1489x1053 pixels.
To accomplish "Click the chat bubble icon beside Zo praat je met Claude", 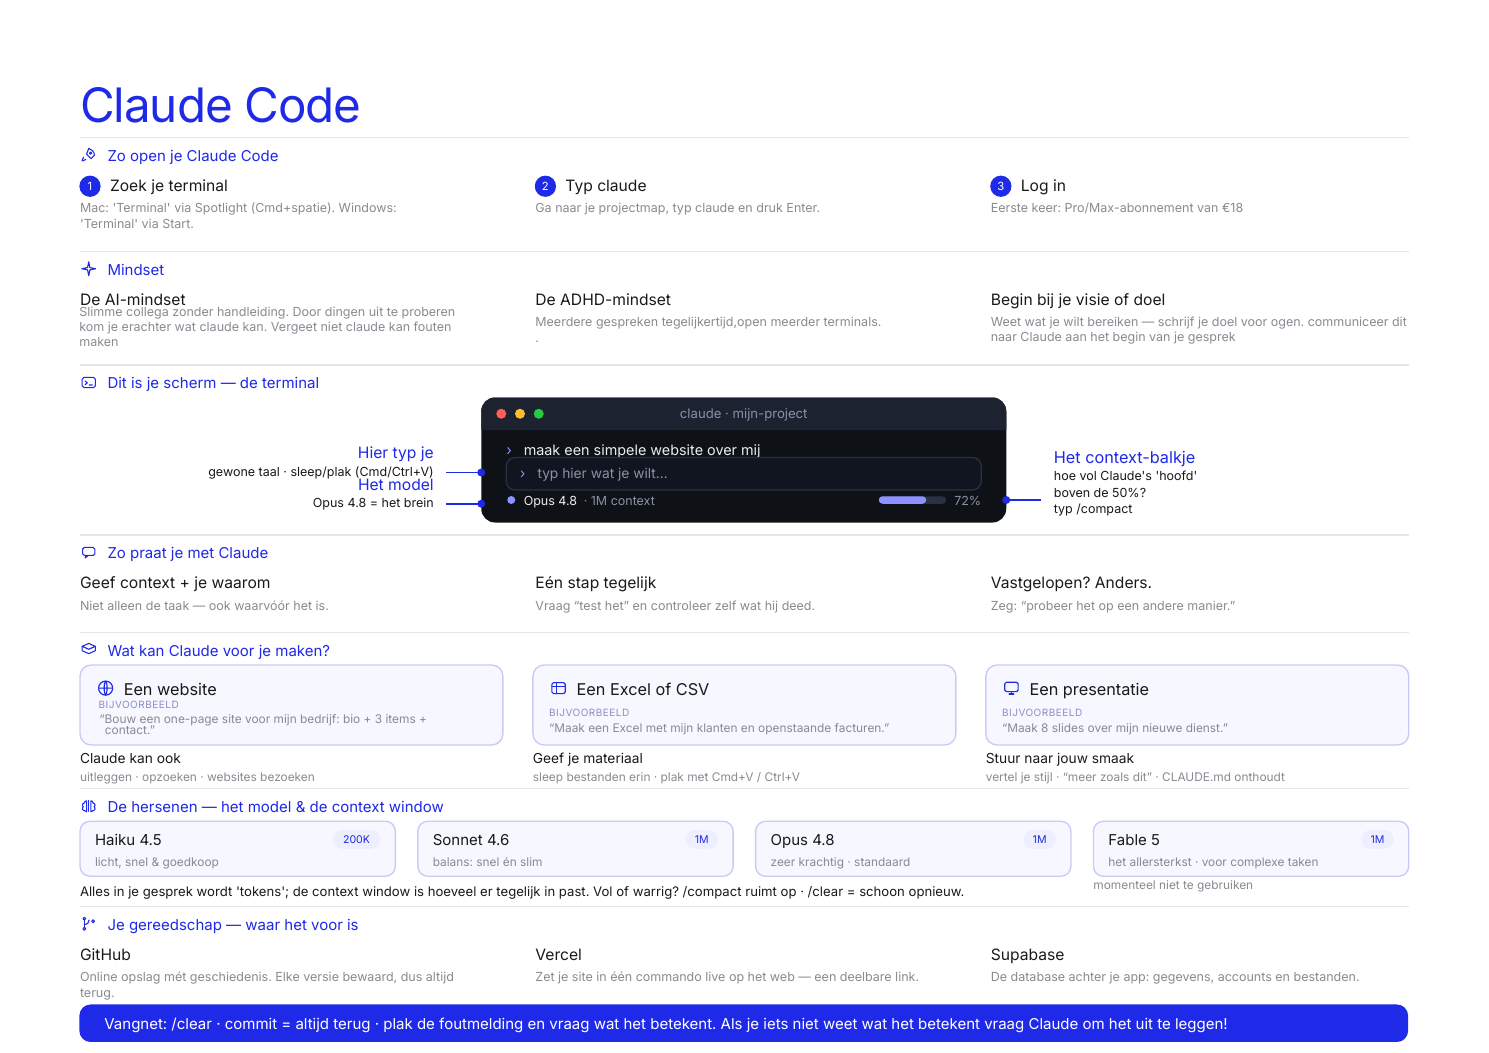I will pyautogui.click(x=89, y=553).
